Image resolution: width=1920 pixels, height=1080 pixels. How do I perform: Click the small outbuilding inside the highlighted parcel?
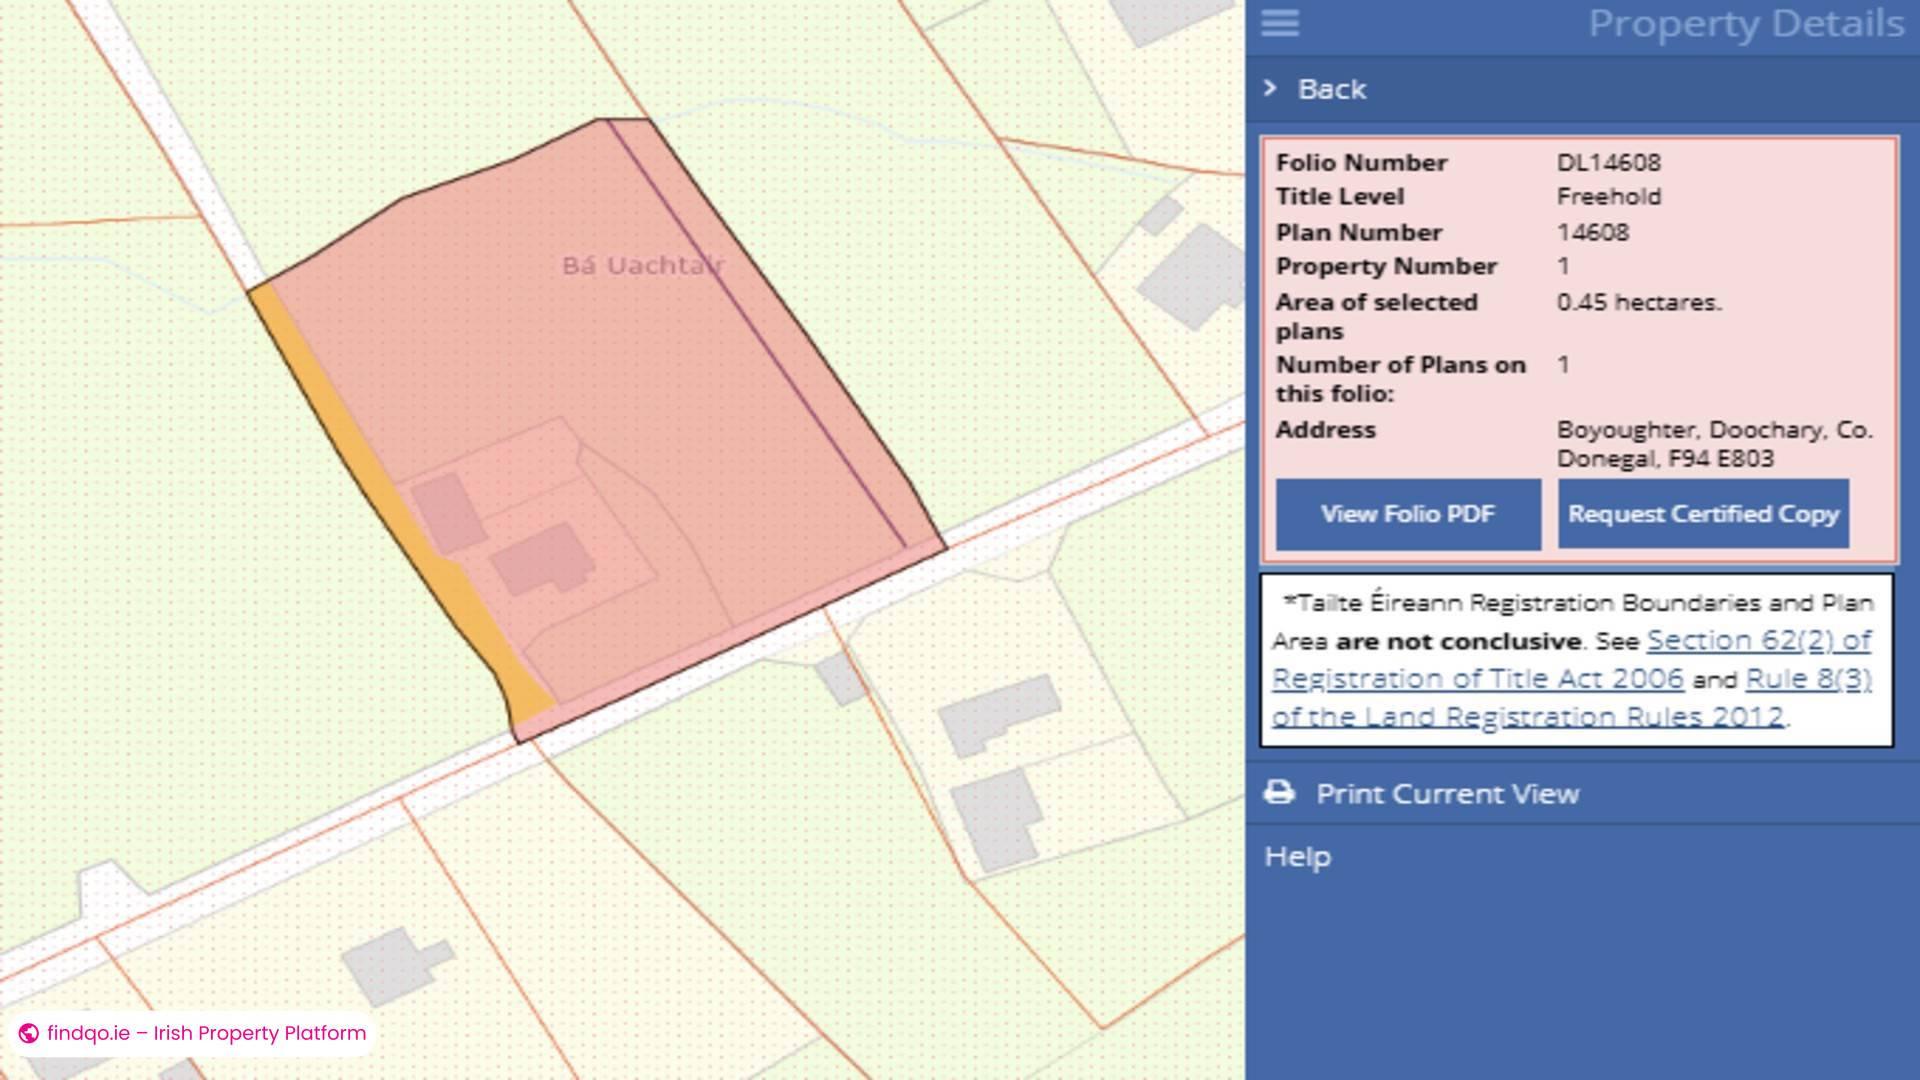pos(448,512)
